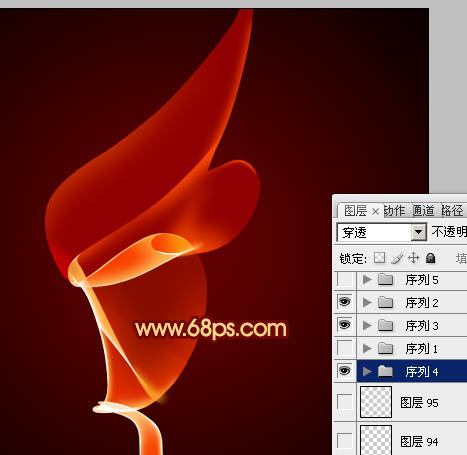Click the 序列 1 folder icon

pos(386,348)
